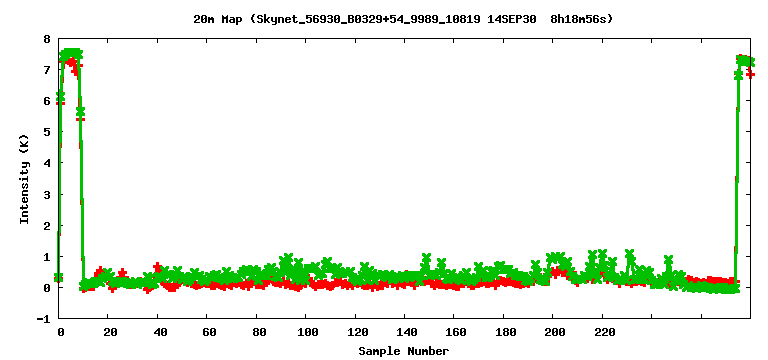Click the green peak at the far right edge
The width and height of the screenshot is (768, 360).
[x=745, y=61]
